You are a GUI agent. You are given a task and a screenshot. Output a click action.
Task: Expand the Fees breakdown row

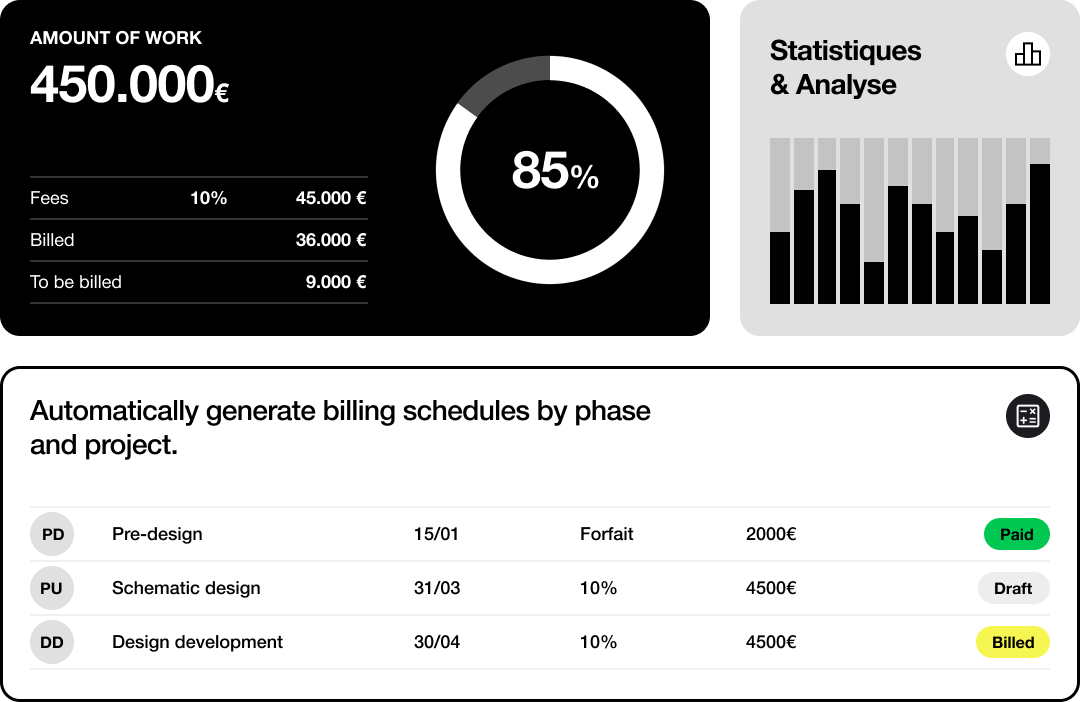[198, 198]
